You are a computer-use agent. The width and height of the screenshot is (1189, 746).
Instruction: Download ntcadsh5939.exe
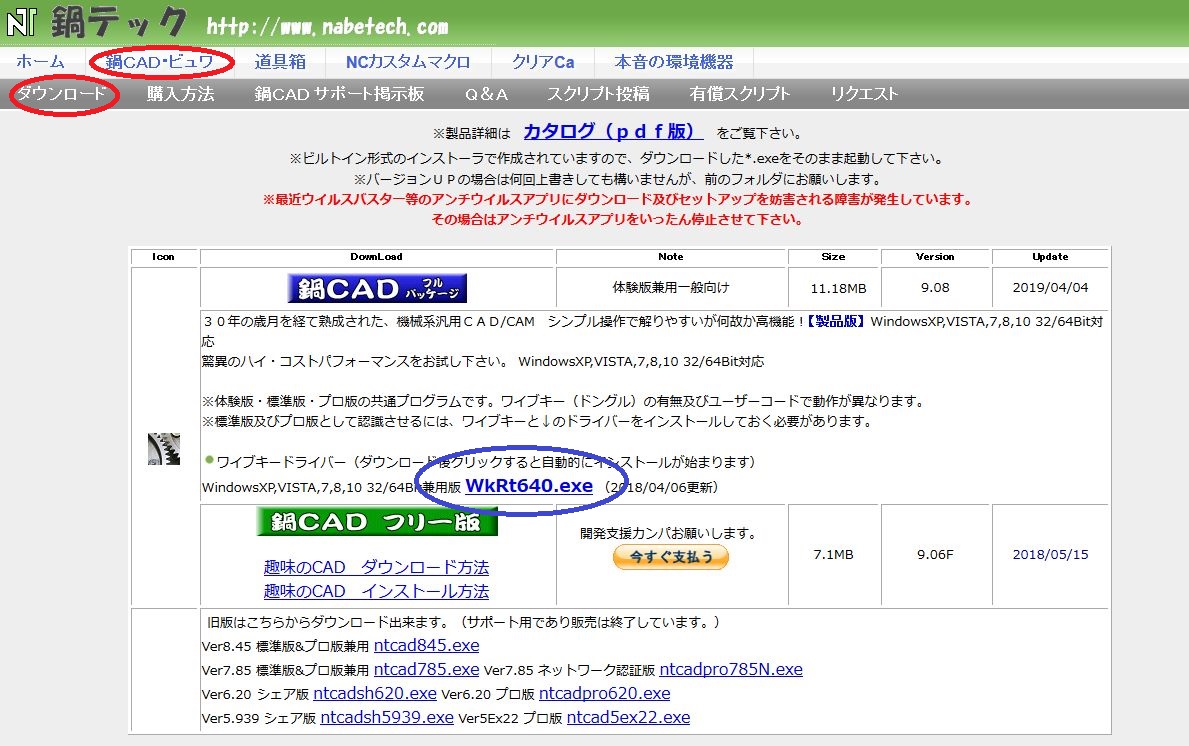coord(387,717)
